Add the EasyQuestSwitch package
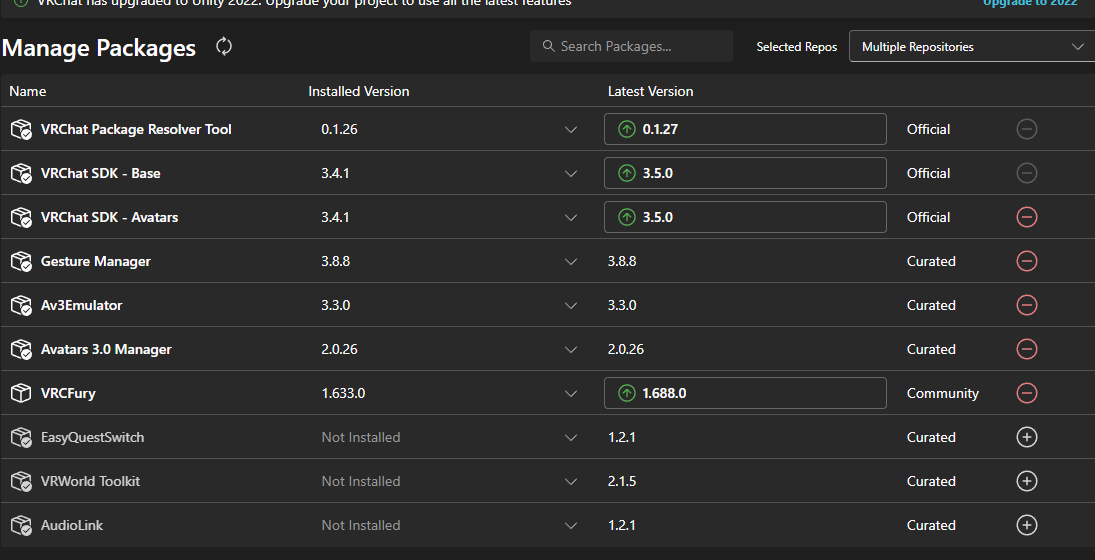 pos(1026,437)
